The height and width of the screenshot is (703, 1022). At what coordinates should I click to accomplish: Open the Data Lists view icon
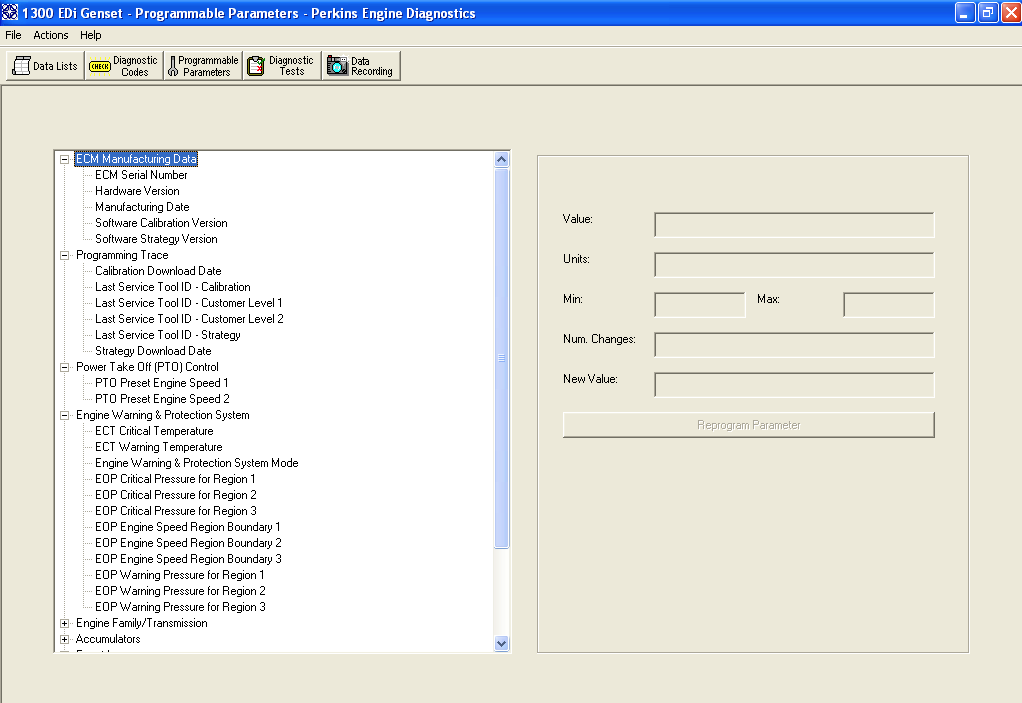click(x=22, y=66)
